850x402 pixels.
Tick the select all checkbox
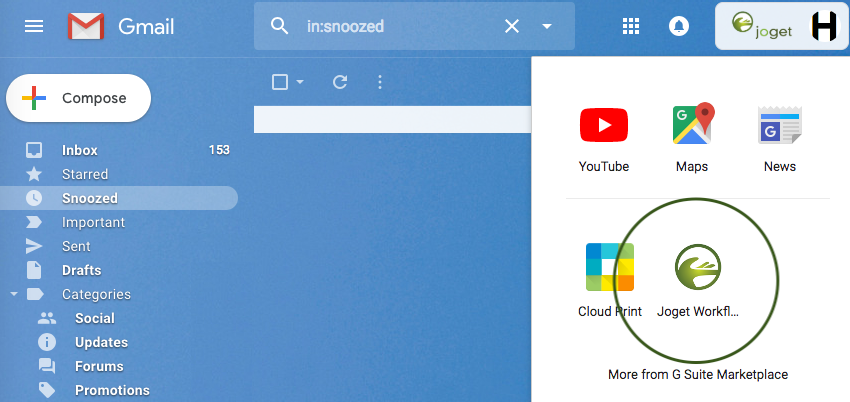[280, 82]
